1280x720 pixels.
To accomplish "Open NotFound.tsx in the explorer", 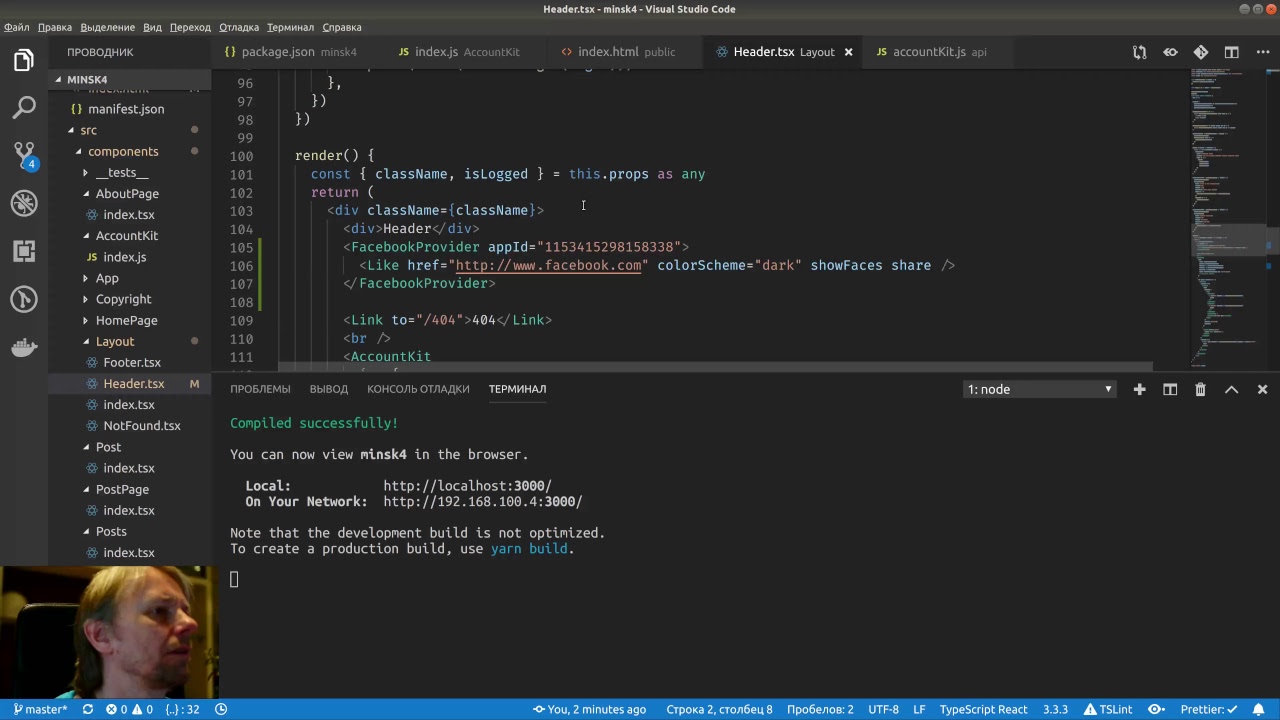I will point(141,426).
